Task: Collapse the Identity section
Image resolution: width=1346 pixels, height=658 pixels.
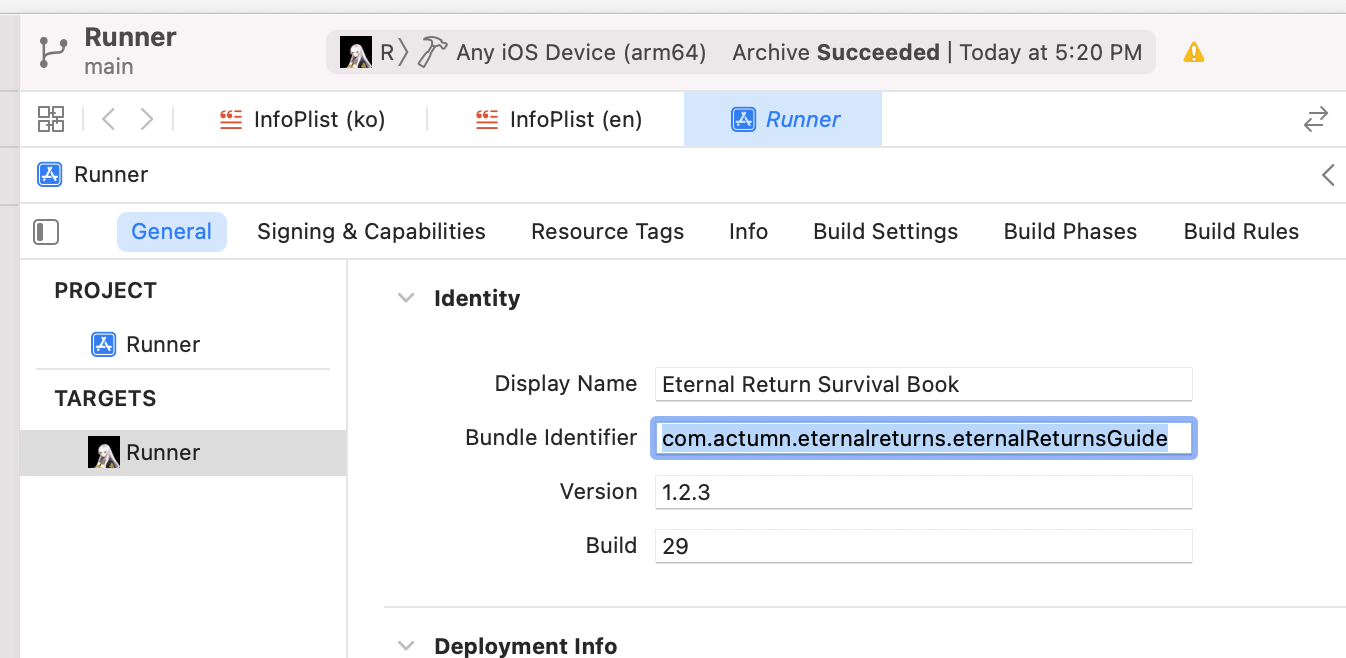Action: pos(405,299)
